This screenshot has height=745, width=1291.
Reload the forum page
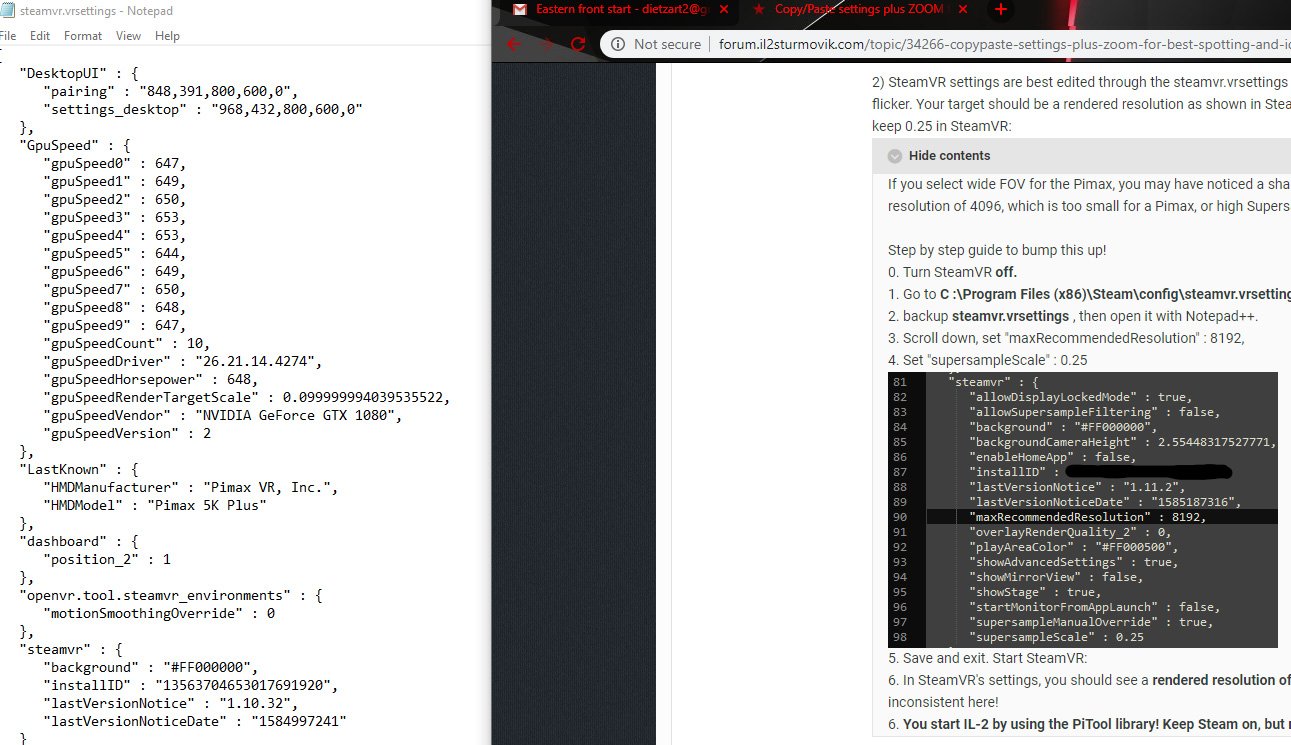pos(577,44)
